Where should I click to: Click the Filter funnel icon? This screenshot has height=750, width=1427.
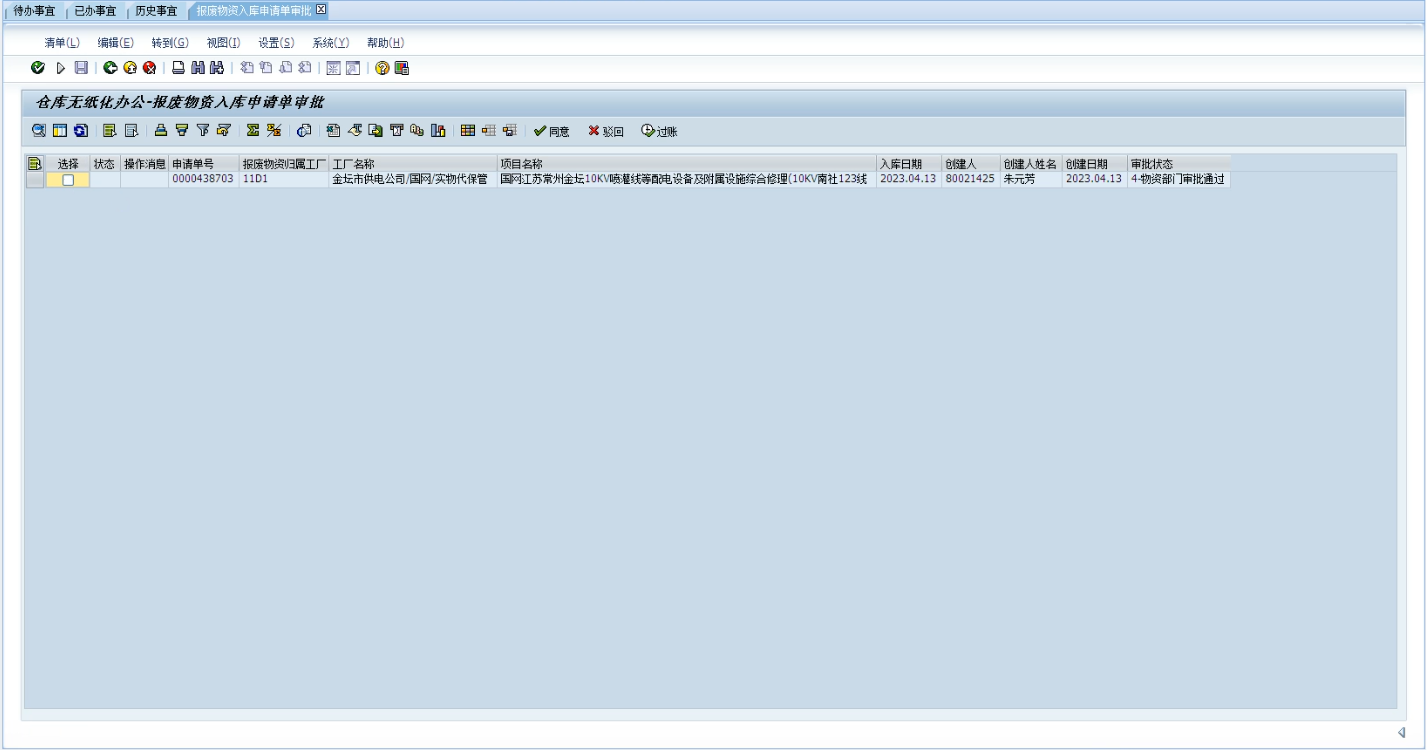point(203,131)
